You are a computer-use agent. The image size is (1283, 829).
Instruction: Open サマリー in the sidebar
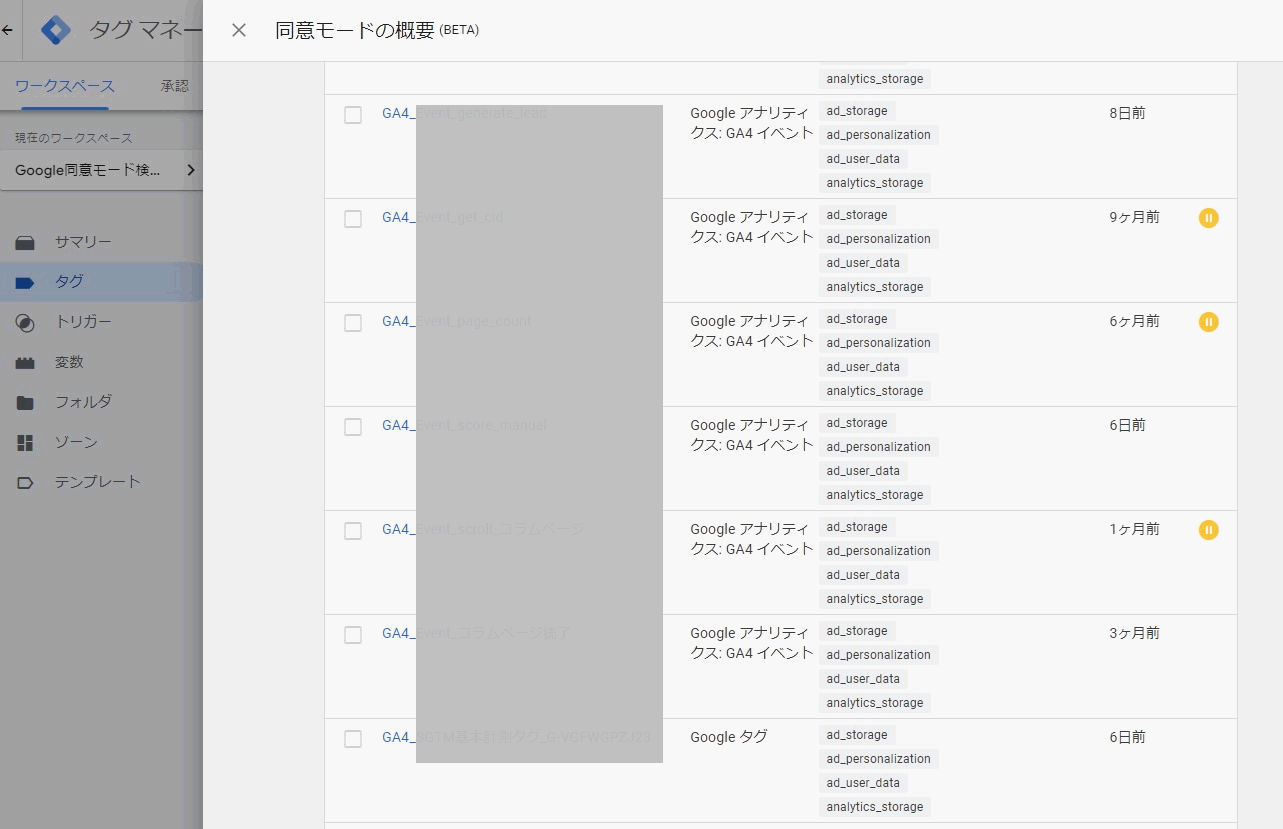[83, 242]
